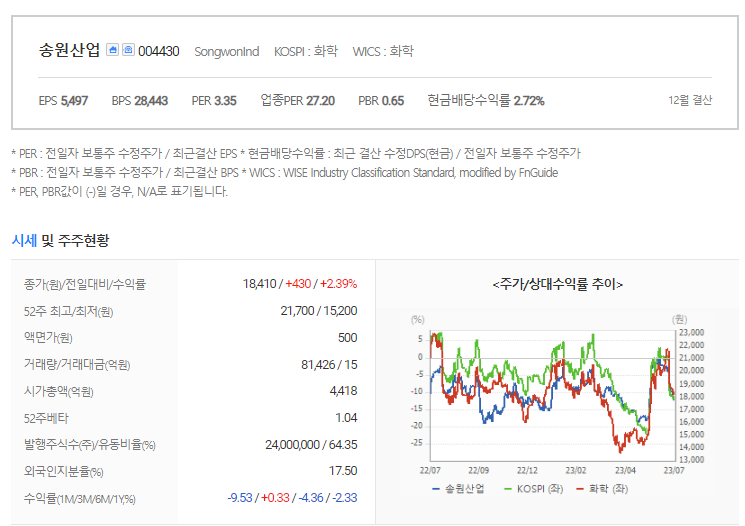Select the company name 송원산업

69,50
